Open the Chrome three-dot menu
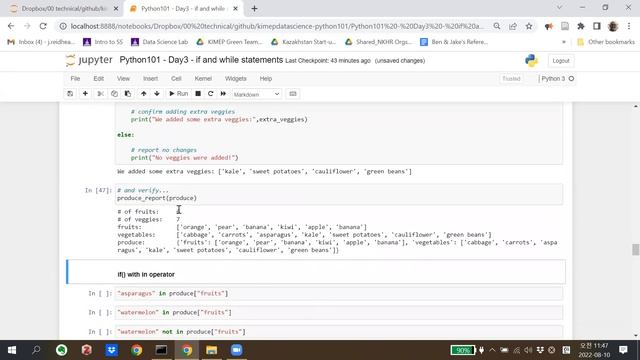The image size is (640, 360). point(629,26)
